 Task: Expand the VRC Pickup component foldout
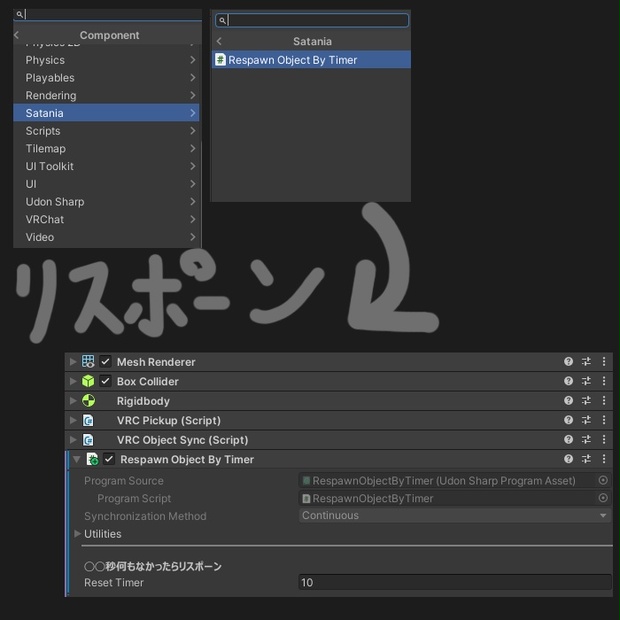73,420
